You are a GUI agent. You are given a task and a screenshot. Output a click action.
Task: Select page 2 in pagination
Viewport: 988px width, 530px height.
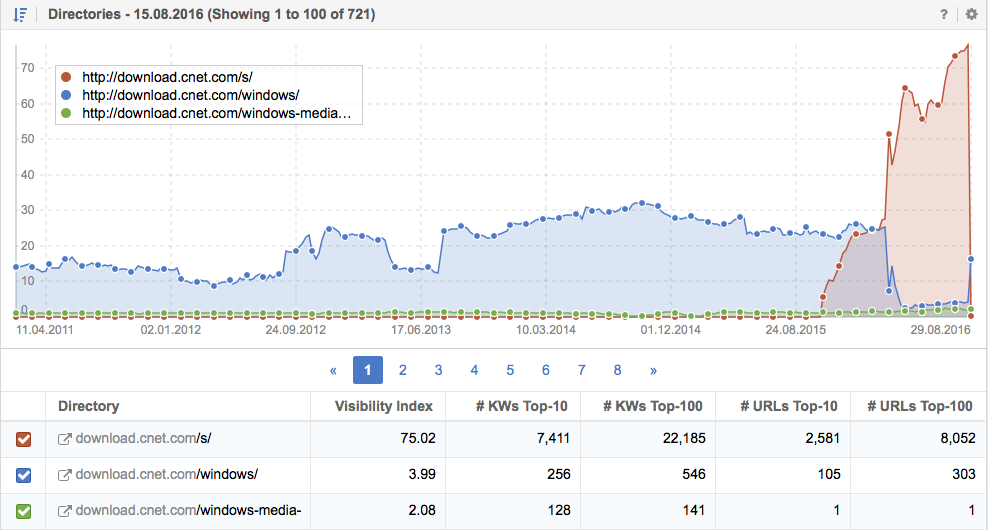pos(403,370)
